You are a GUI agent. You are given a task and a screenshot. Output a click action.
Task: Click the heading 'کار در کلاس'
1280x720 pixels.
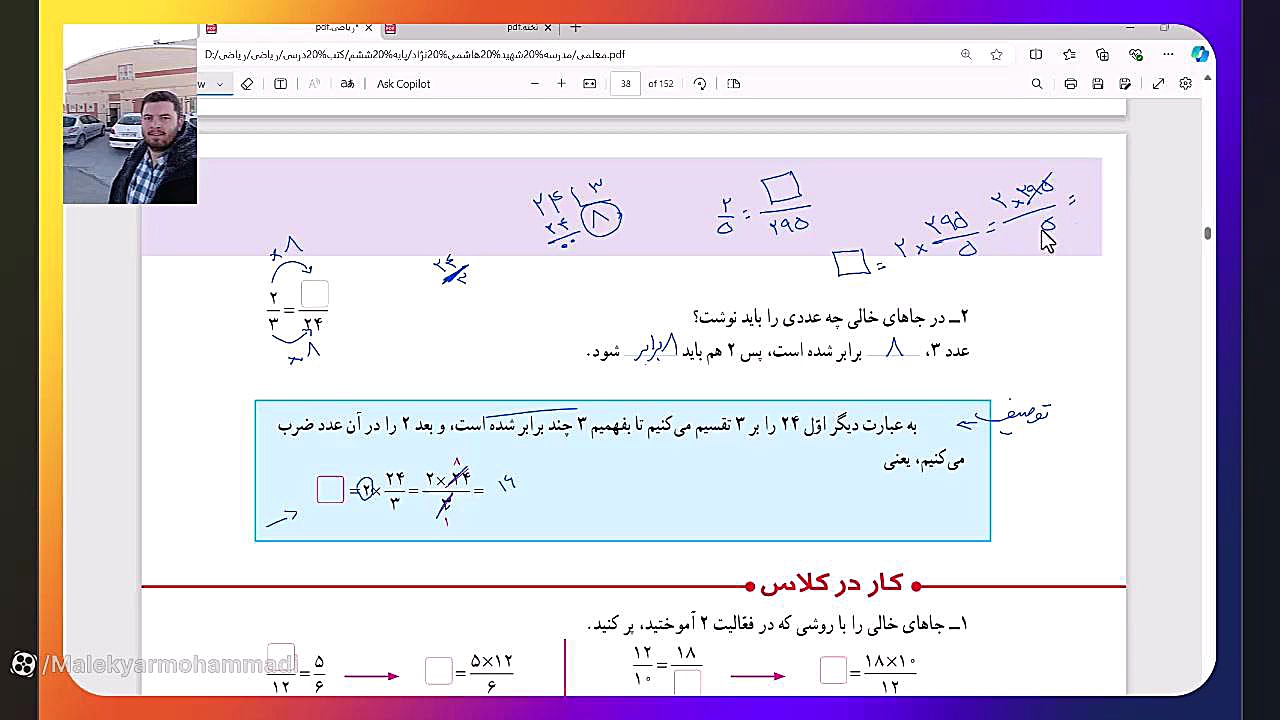[831, 584]
